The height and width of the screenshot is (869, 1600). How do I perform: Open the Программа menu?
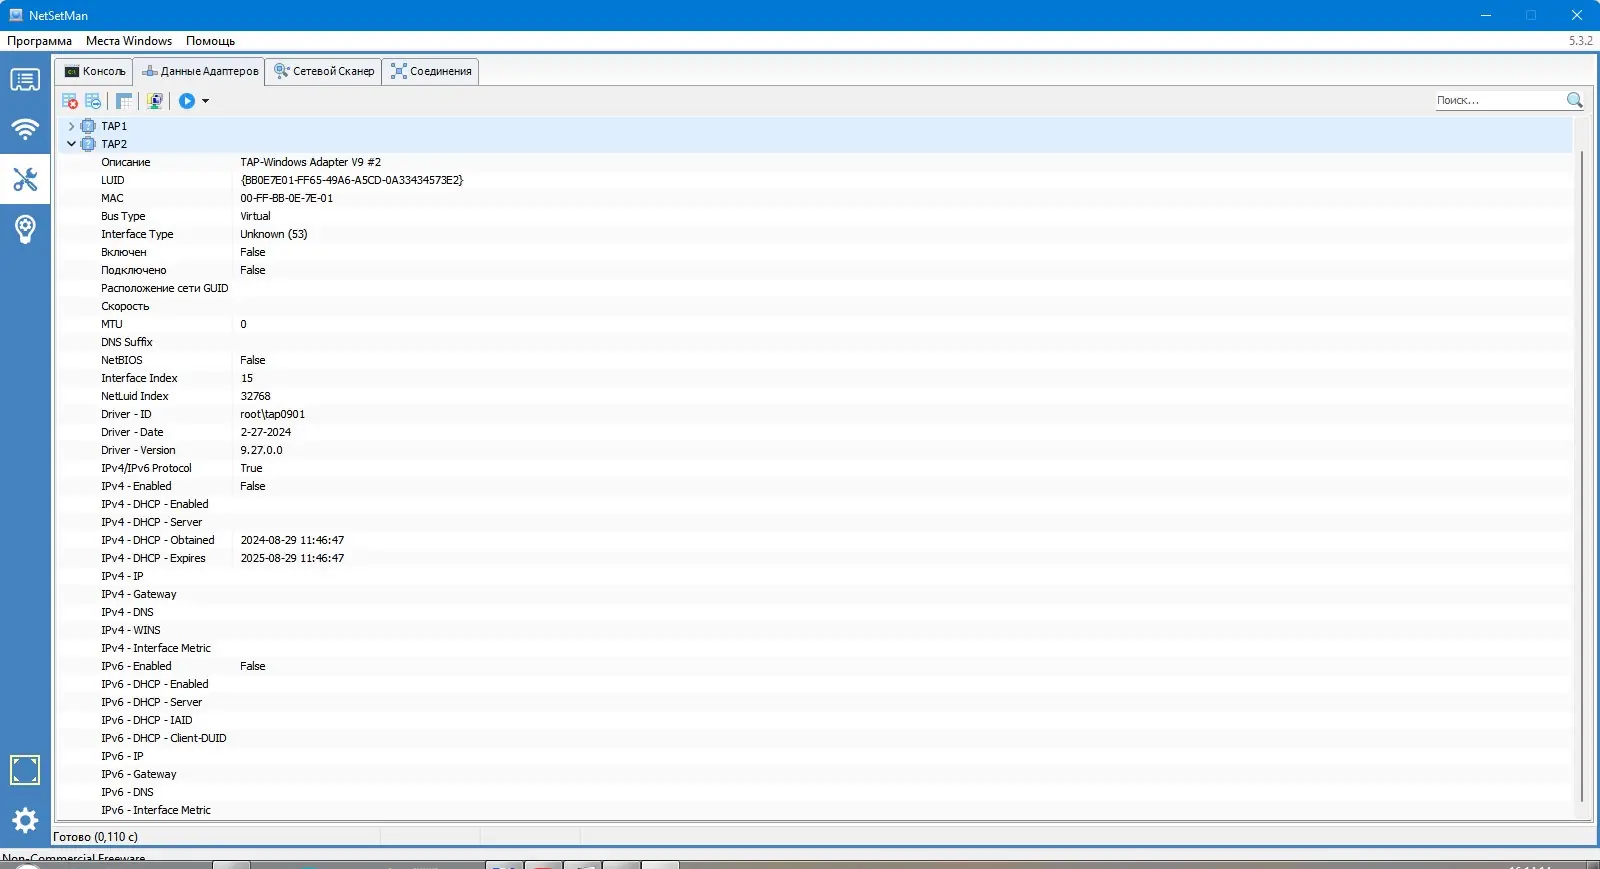coord(39,41)
